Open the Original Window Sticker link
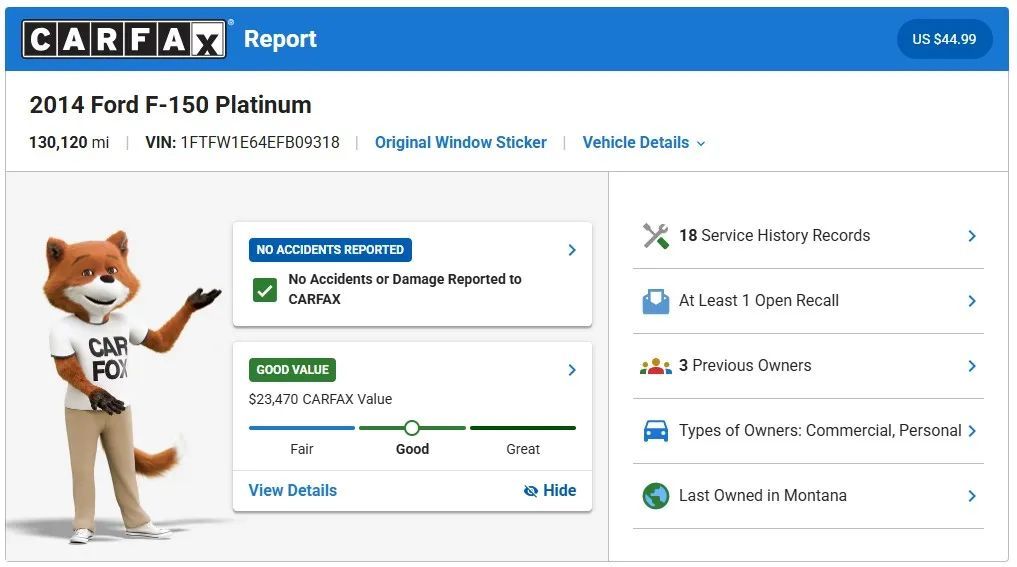The height and width of the screenshot is (567, 1017). (461, 143)
